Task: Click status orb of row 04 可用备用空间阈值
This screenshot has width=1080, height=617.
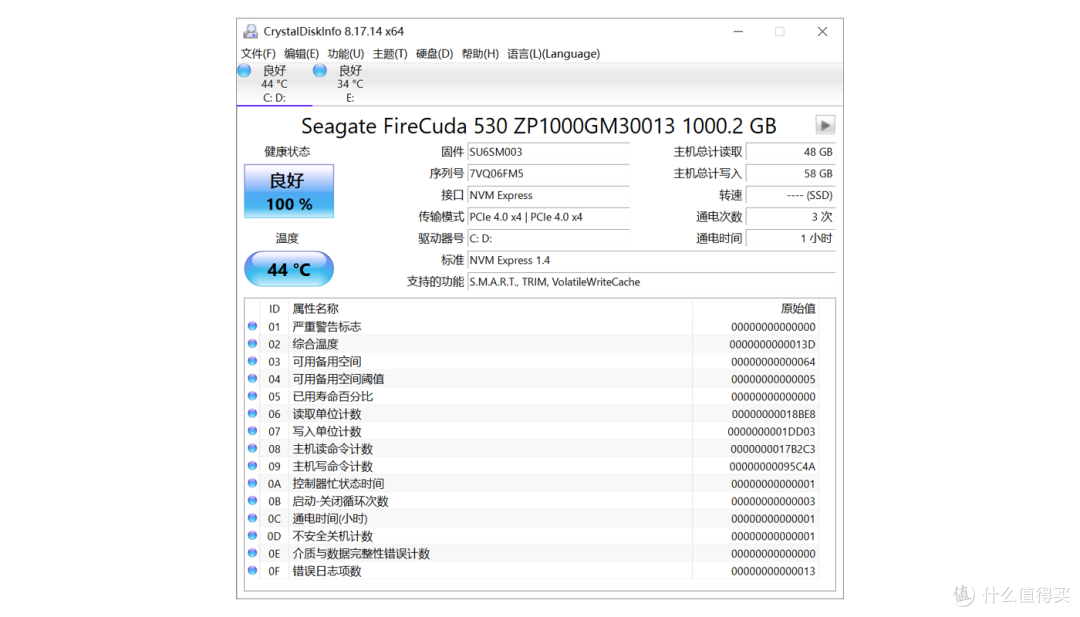Action: (x=253, y=379)
